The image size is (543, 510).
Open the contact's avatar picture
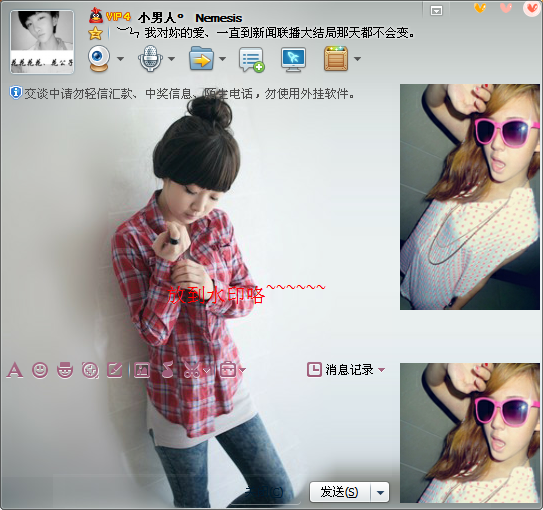click(42, 42)
